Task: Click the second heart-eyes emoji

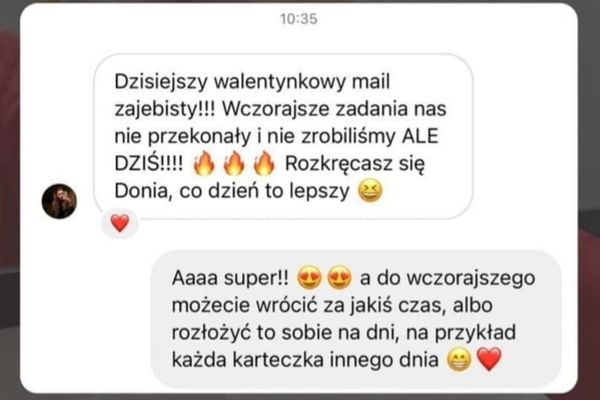Action: click(x=339, y=277)
